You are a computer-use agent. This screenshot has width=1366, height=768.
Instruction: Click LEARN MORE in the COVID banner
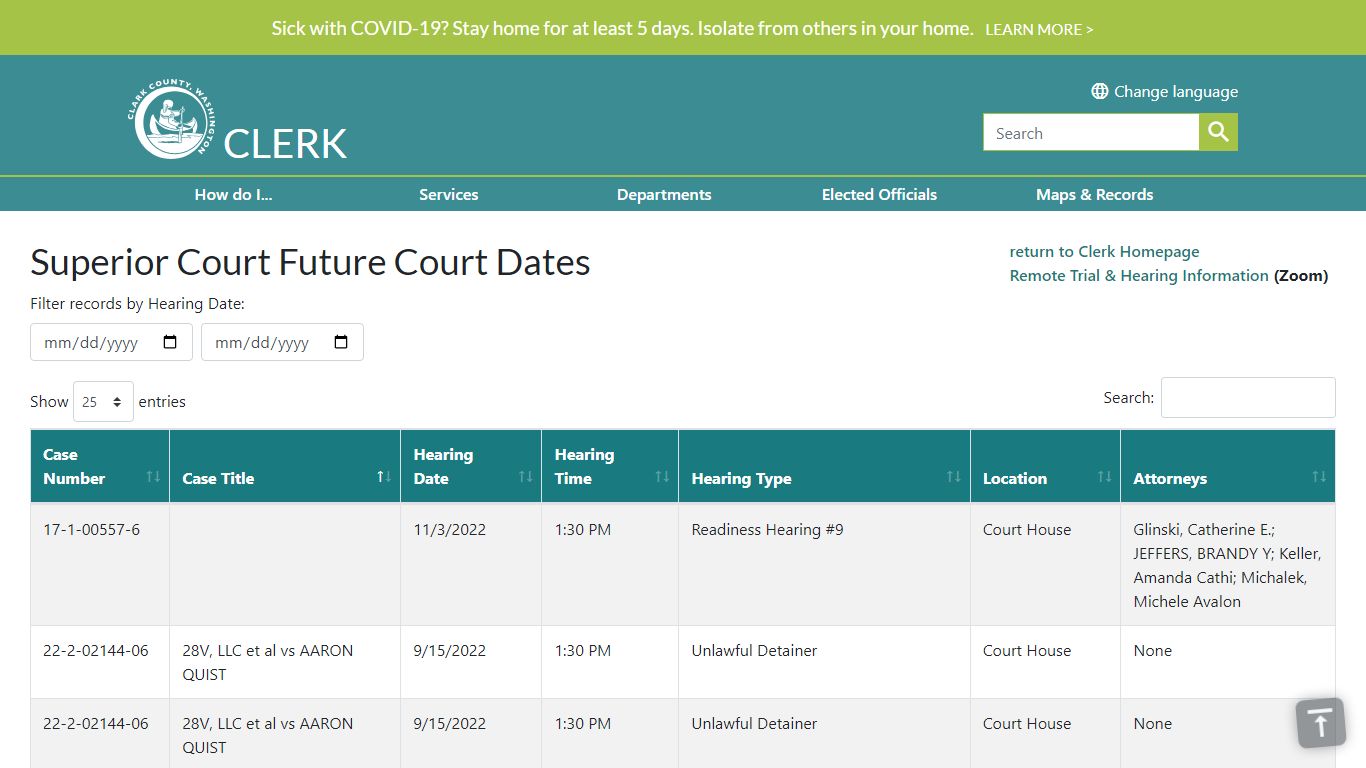(x=1039, y=29)
